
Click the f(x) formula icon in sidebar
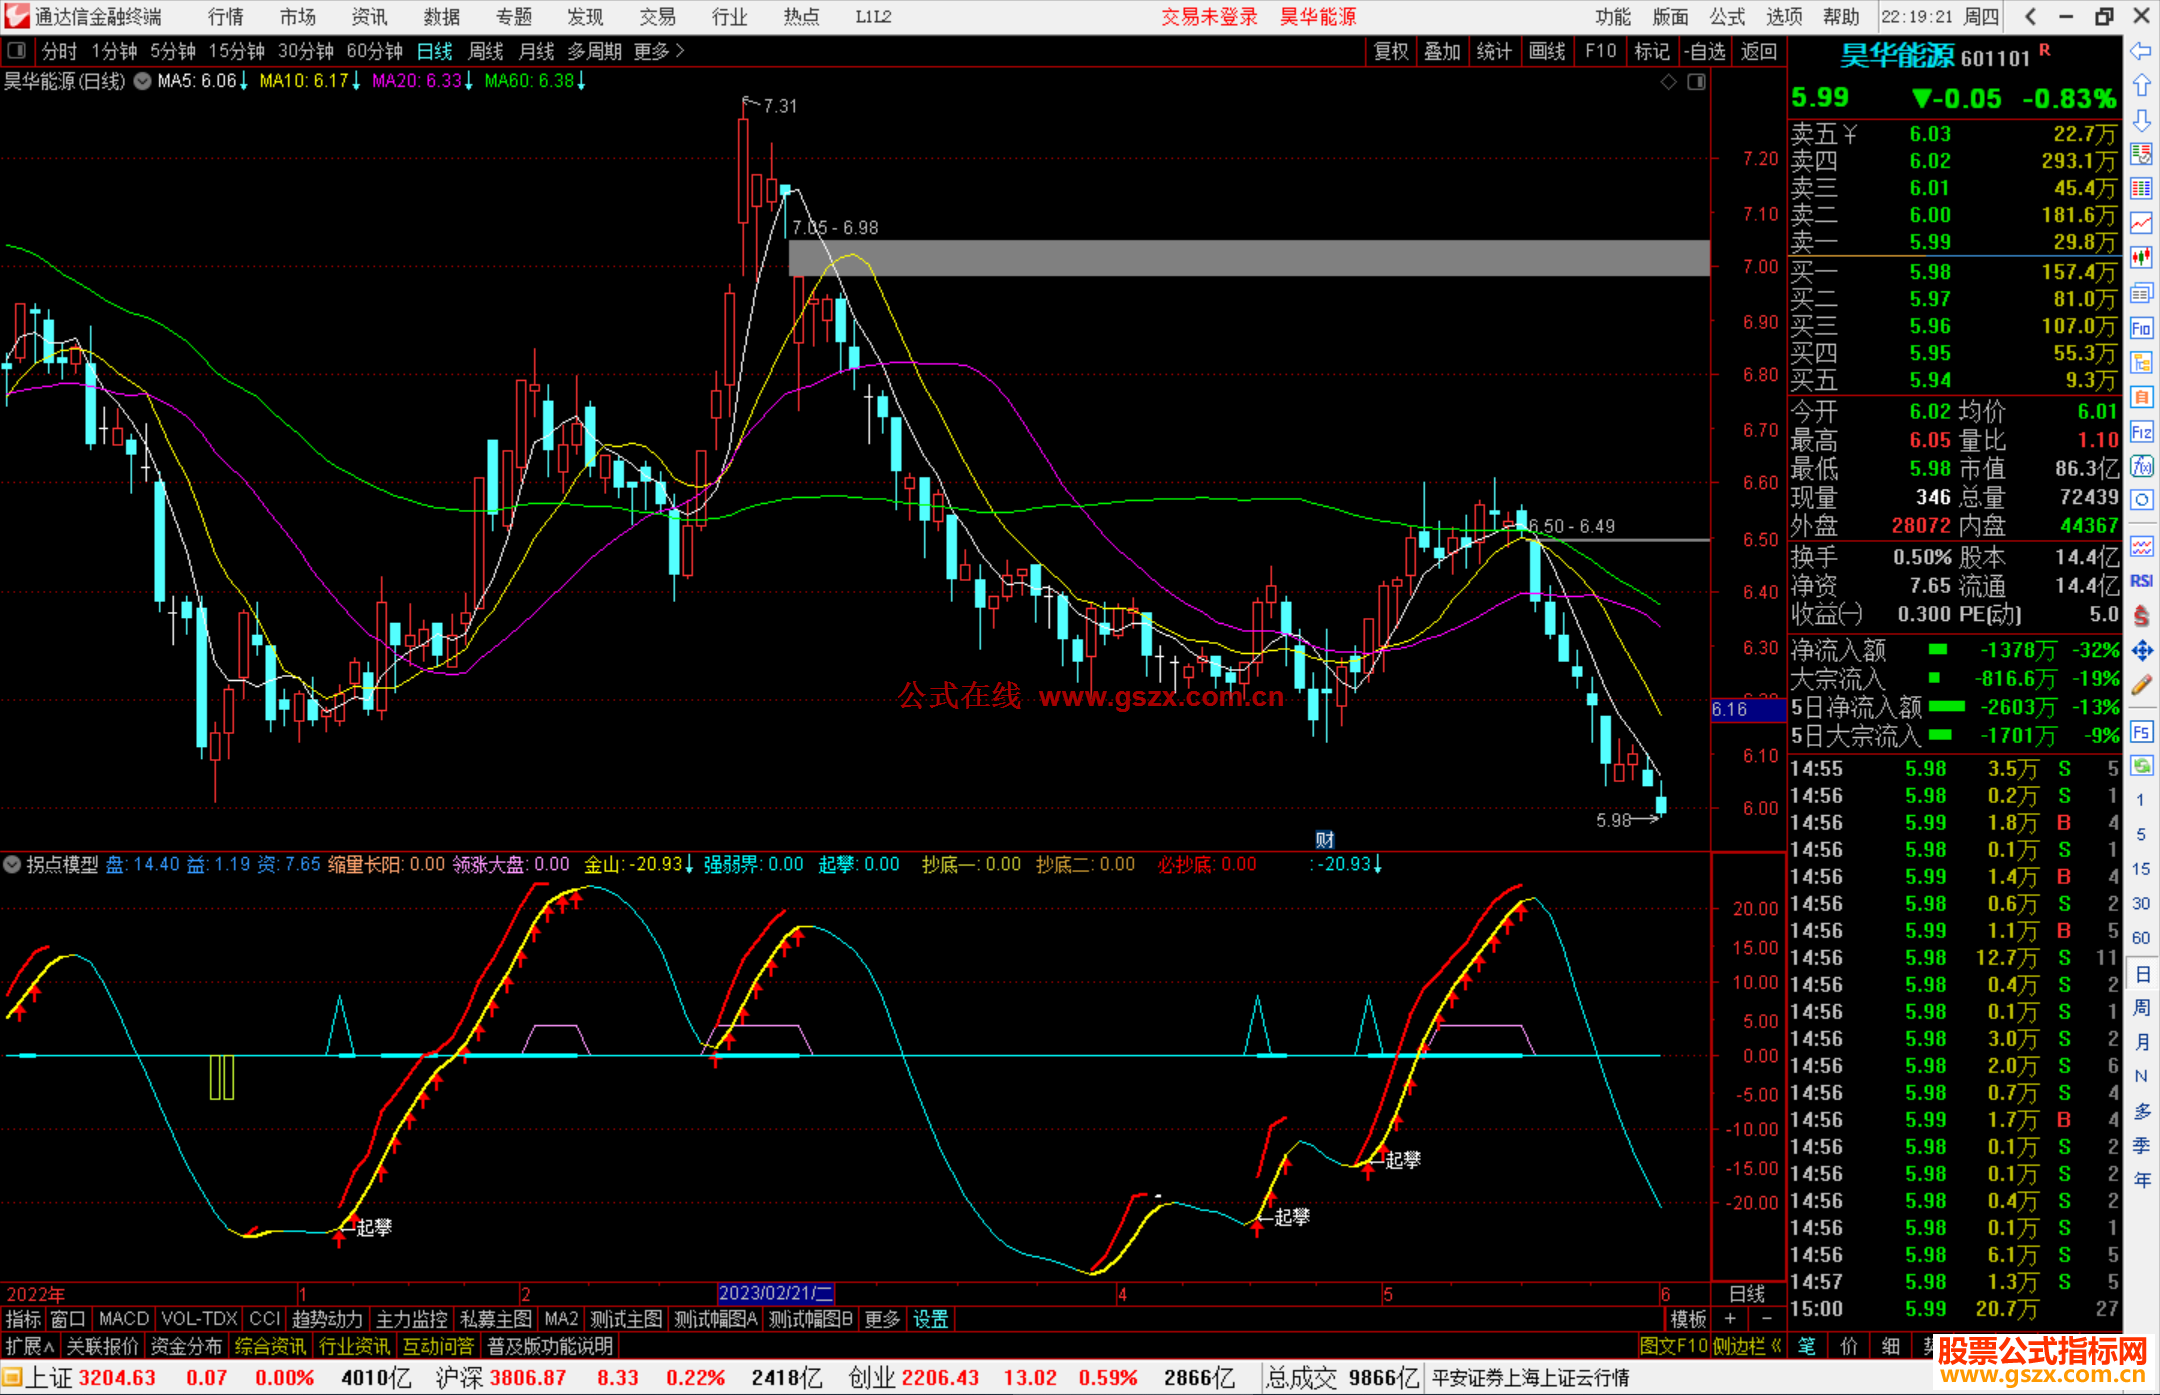pyautogui.click(x=2141, y=467)
